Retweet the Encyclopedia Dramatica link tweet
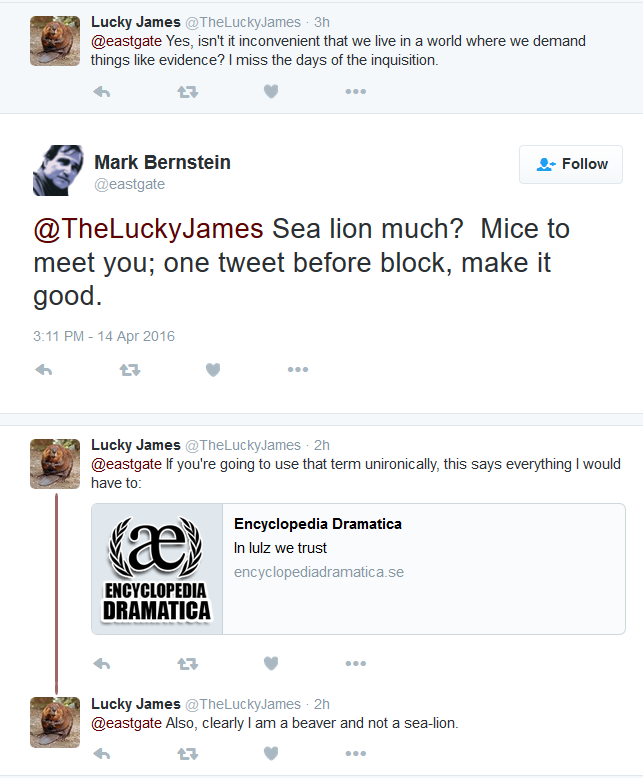This screenshot has width=643, height=778. 188,663
